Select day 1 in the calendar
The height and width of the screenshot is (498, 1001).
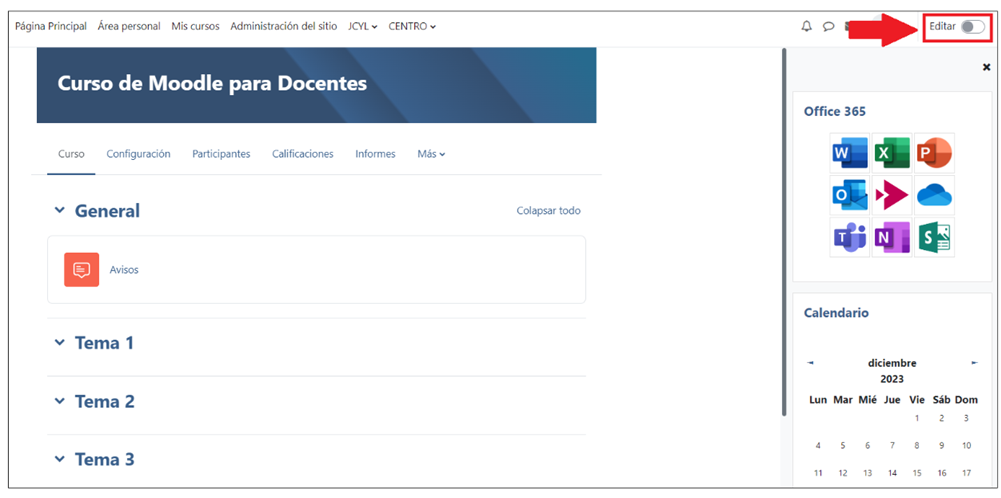coord(917,418)
